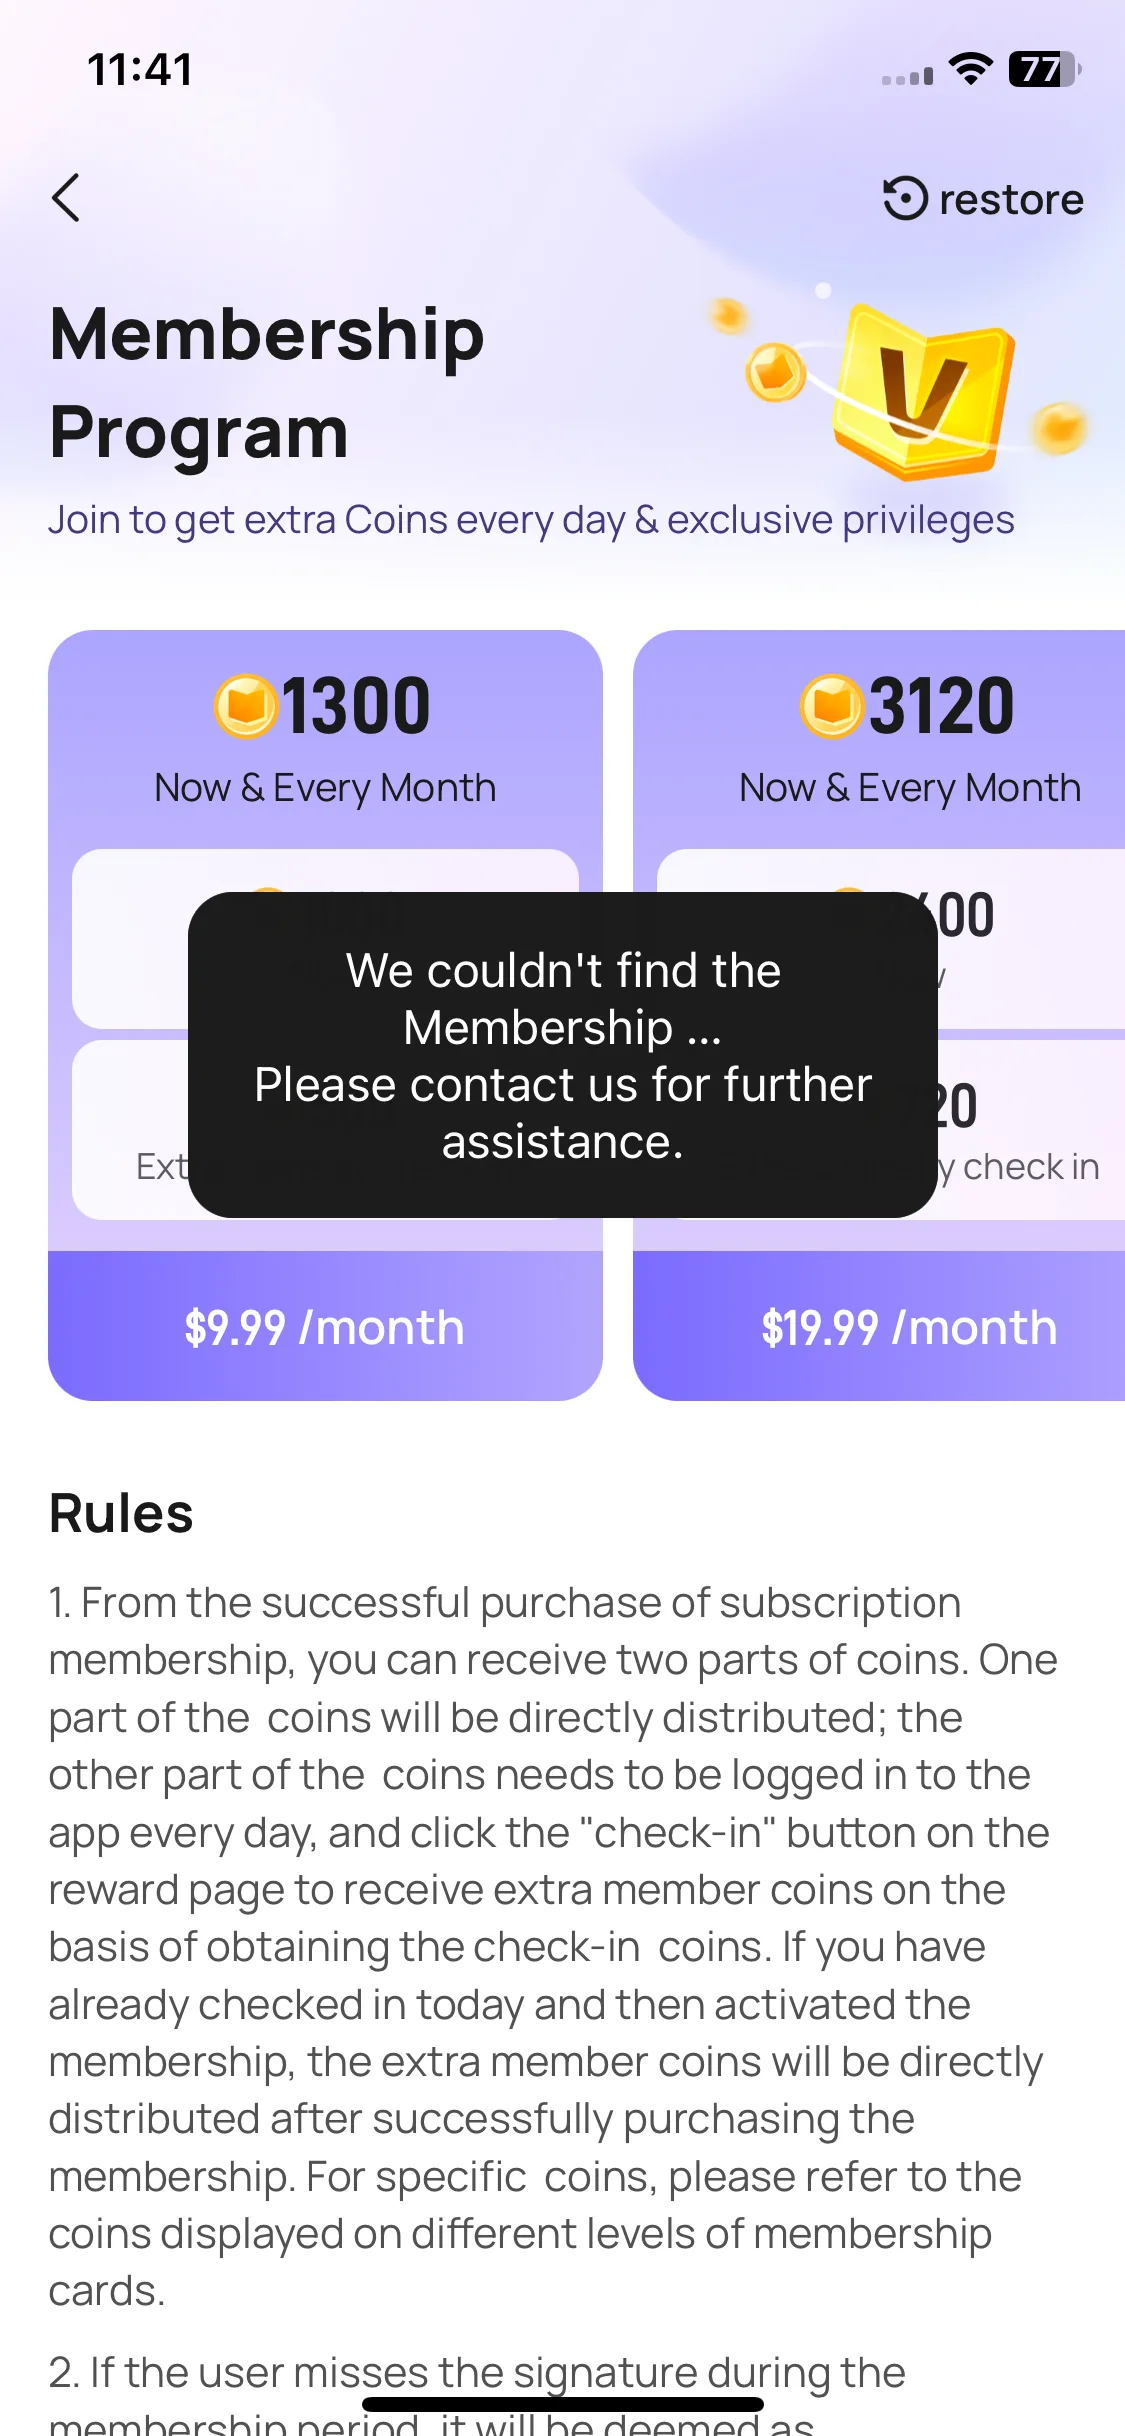1125x2436 pixels.
Task: Tap the Membership Program heading
Action: (267, 382)
